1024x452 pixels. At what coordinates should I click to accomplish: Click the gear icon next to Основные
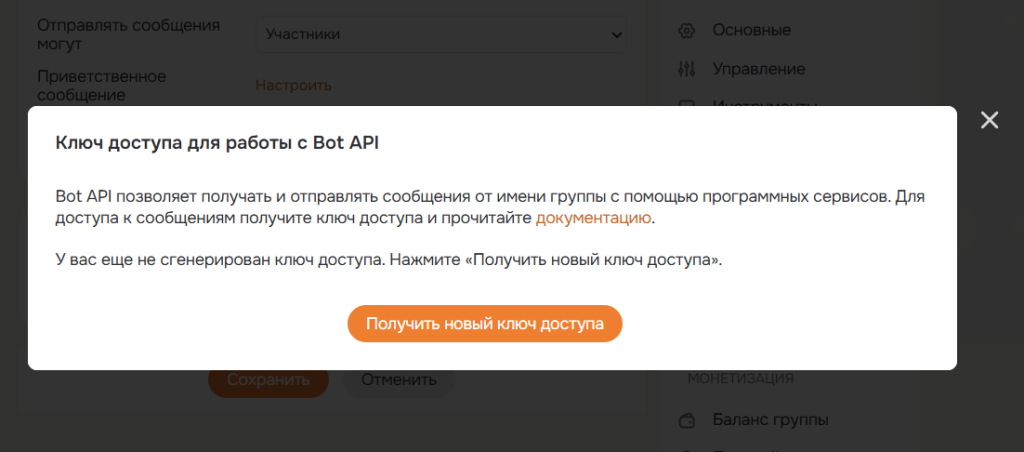(686, 30)
